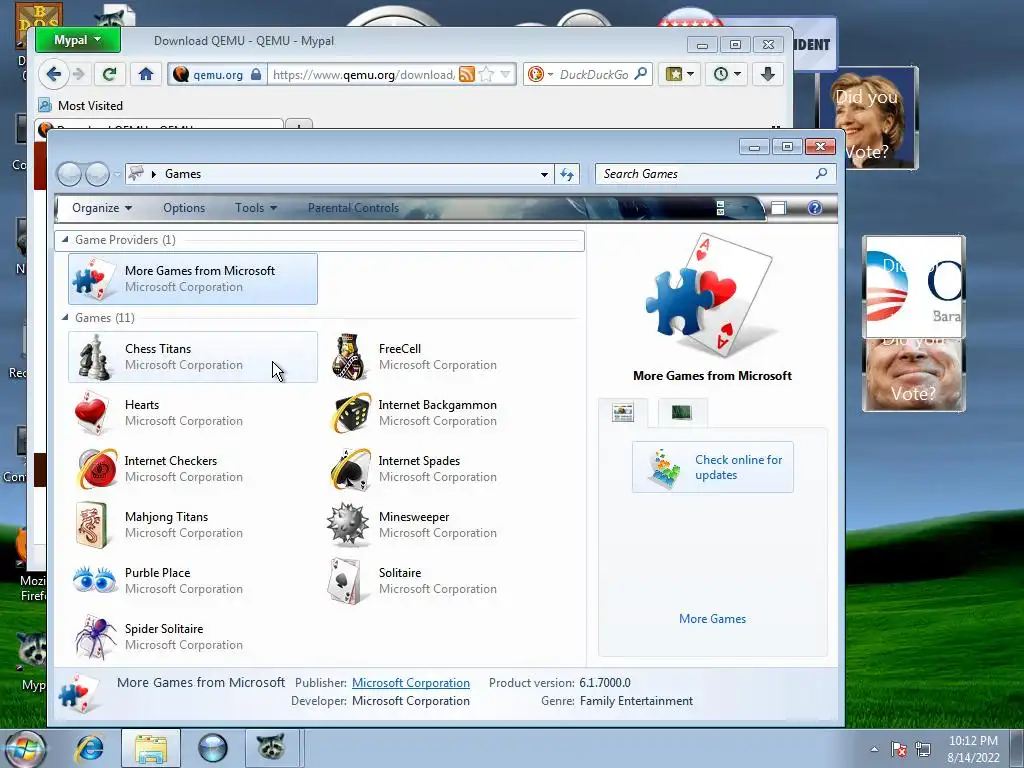Go to Mypal home page icon

coord(146,74)
